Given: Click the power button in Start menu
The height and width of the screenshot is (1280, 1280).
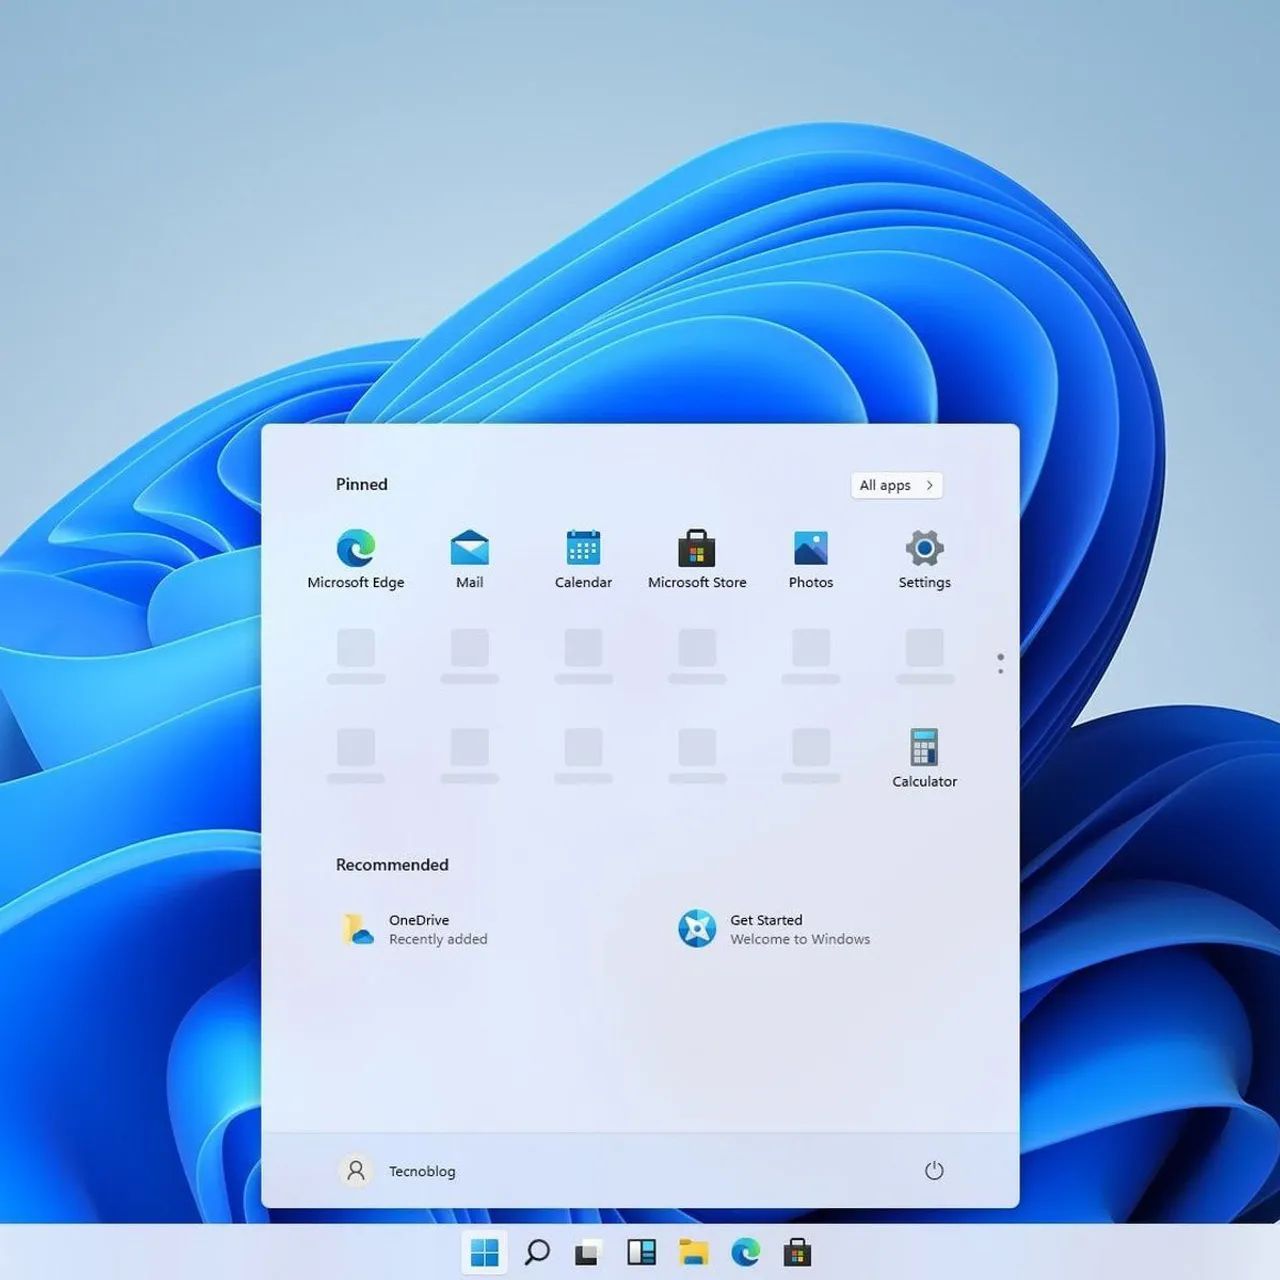Looking at the screenshot, I should tap(934, 1170).
